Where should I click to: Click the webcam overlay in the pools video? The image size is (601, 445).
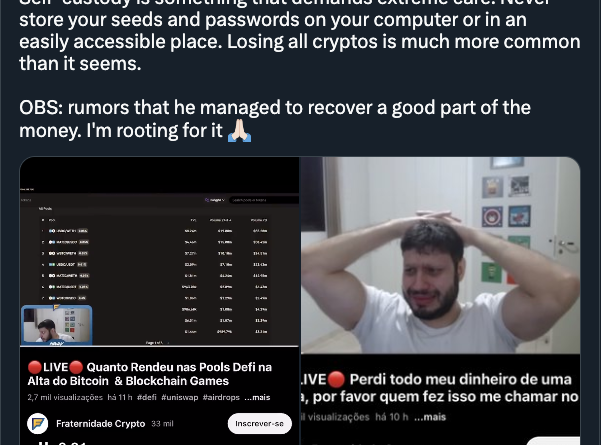point(57,325)
